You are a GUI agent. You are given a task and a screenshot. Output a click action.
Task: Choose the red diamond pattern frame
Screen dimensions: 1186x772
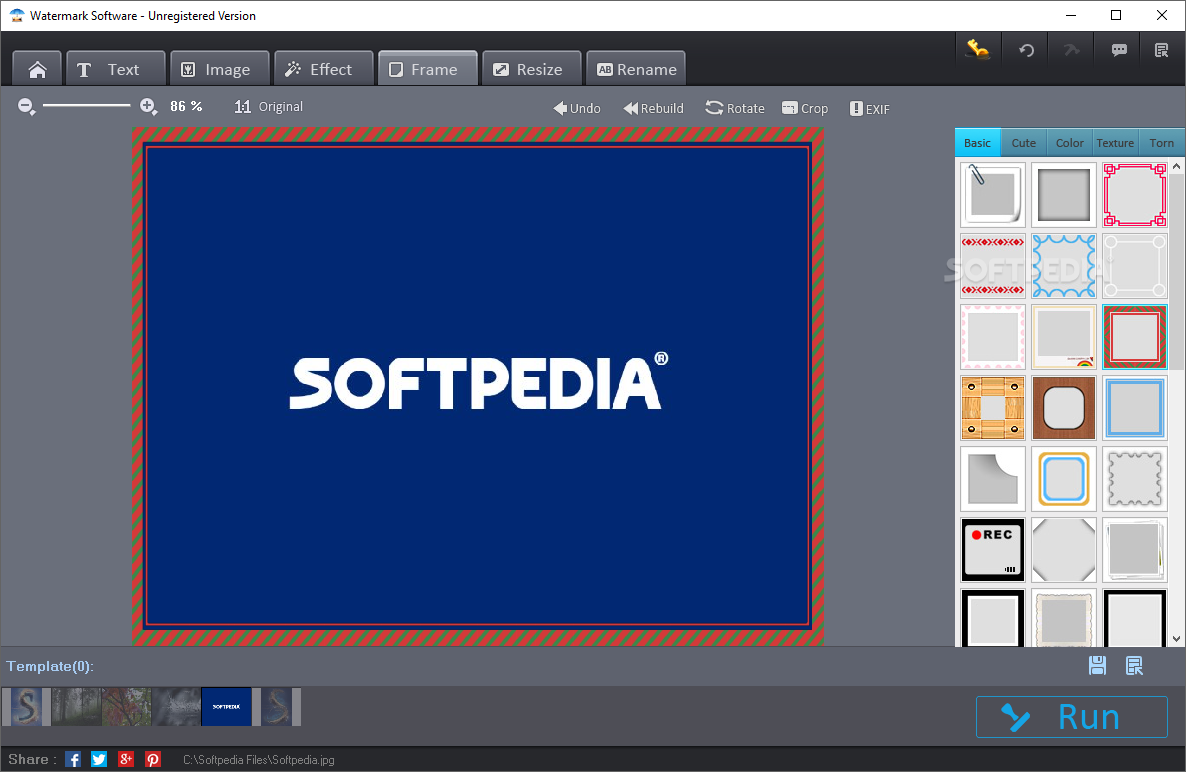(992, 265)
